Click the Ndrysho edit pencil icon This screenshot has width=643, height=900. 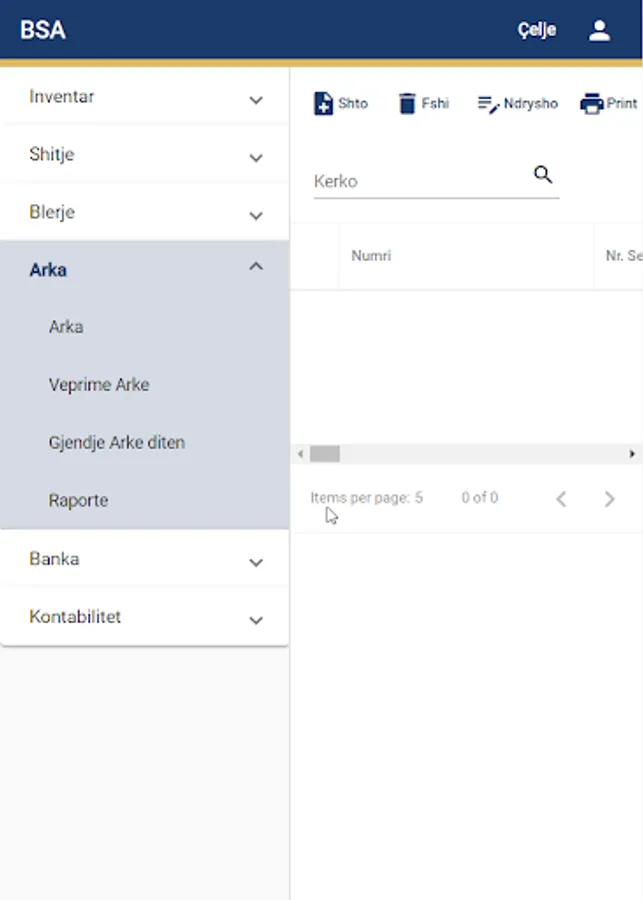click(488, 104)
